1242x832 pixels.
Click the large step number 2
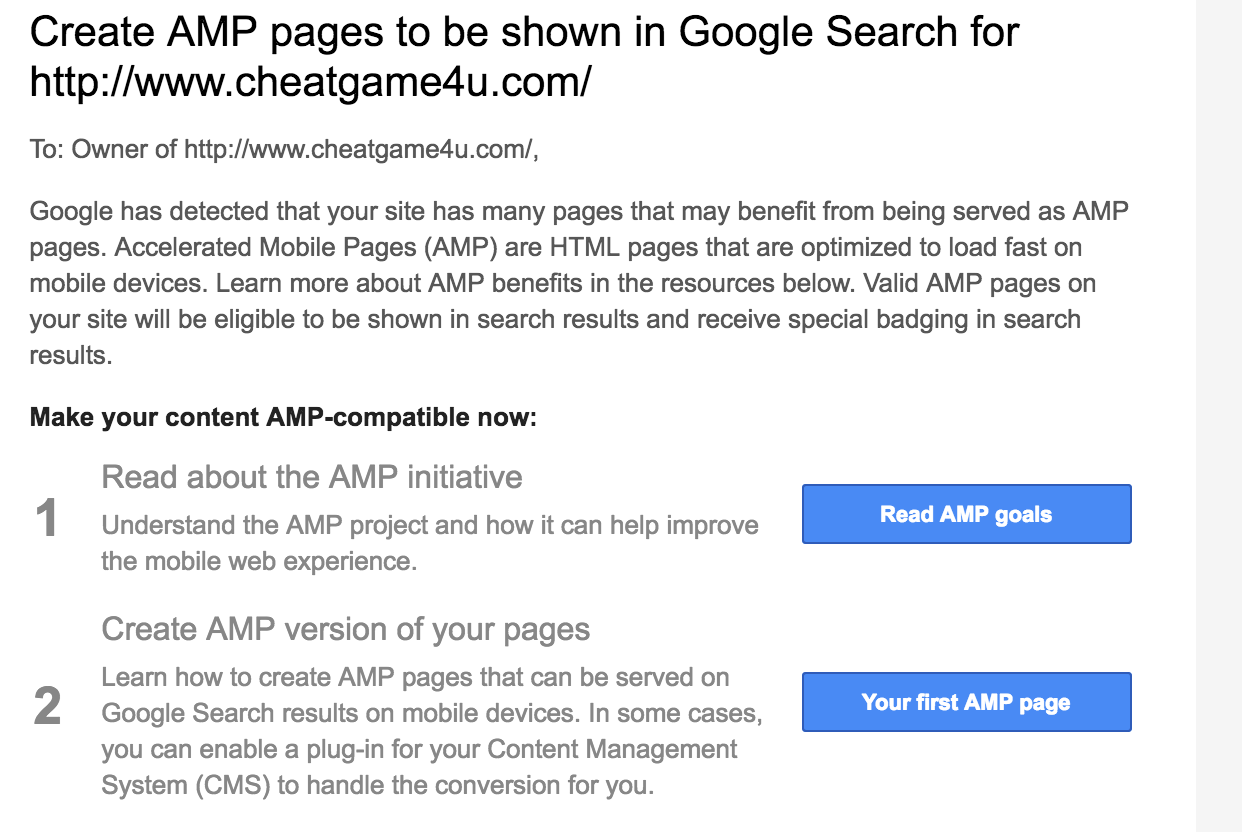point(47,707)
